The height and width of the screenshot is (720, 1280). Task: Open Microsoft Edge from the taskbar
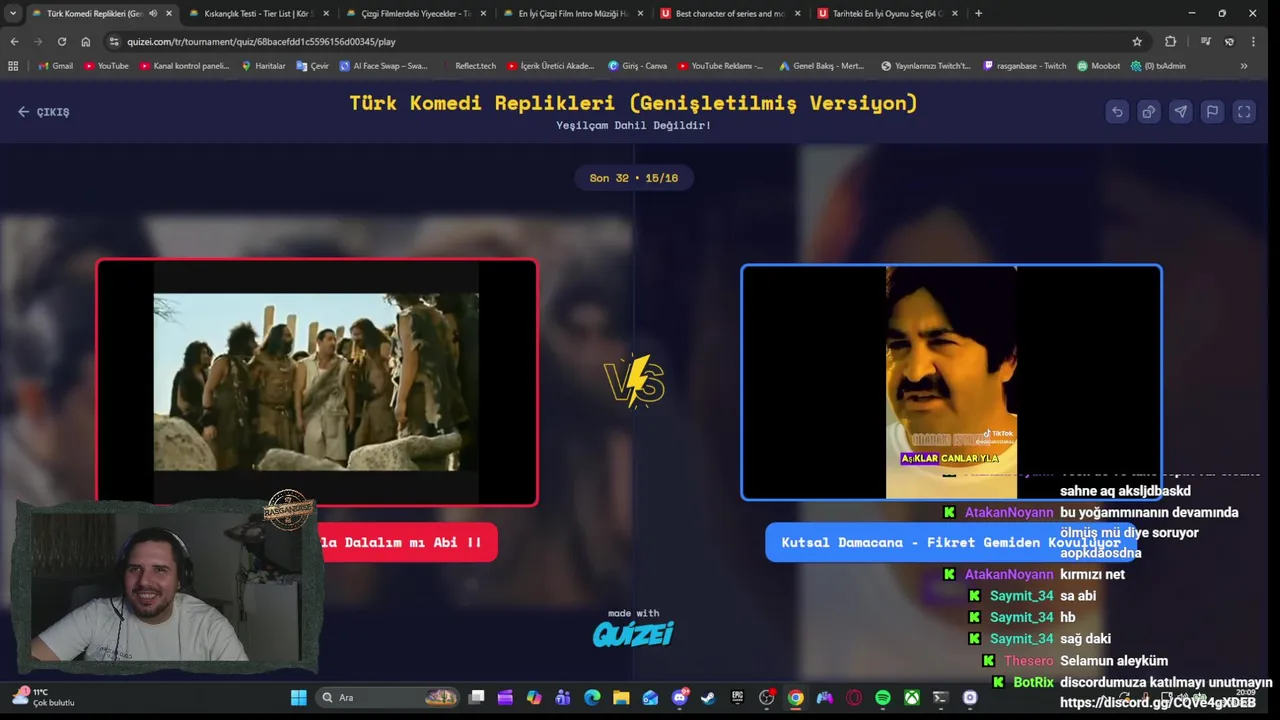592,697
